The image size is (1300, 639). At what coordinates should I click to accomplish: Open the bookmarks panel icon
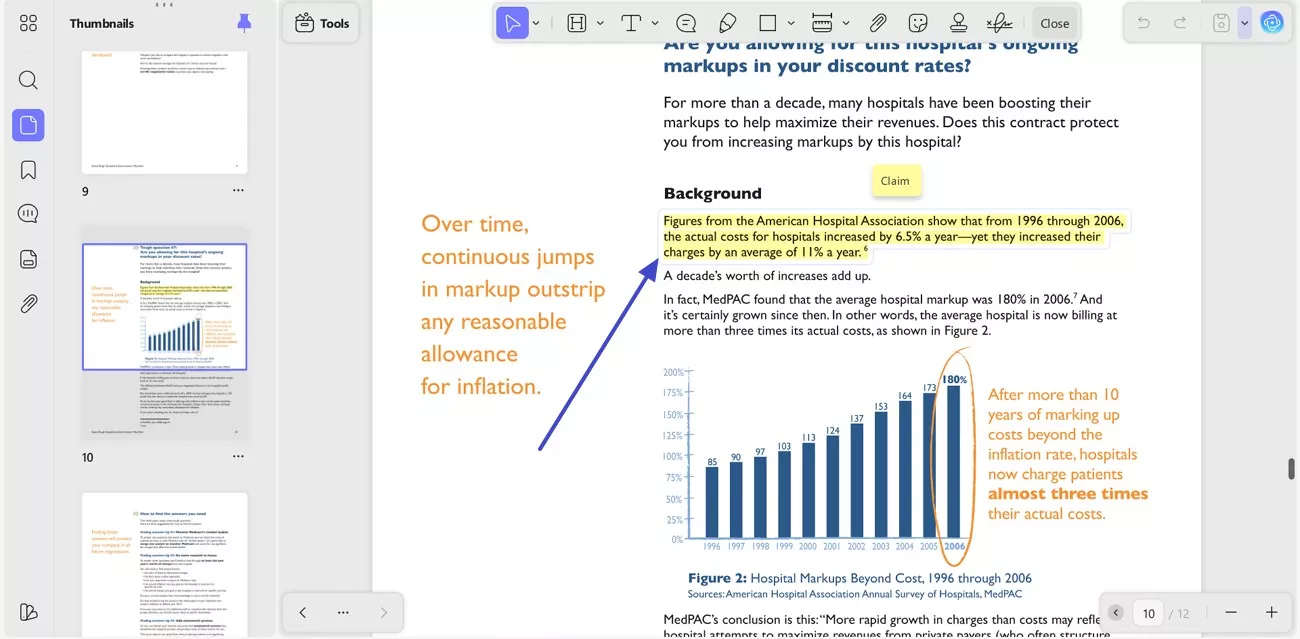(28, 170)
